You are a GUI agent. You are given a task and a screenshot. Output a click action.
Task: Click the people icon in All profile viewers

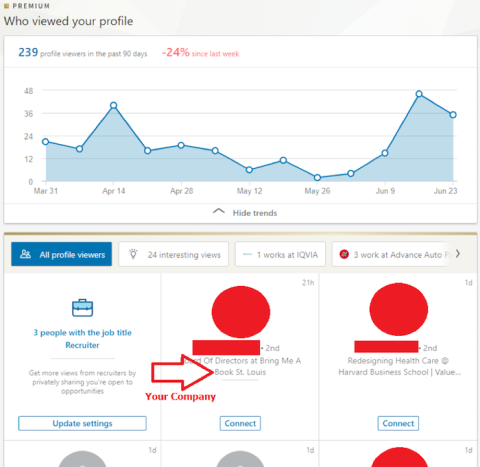coord(25,254)
